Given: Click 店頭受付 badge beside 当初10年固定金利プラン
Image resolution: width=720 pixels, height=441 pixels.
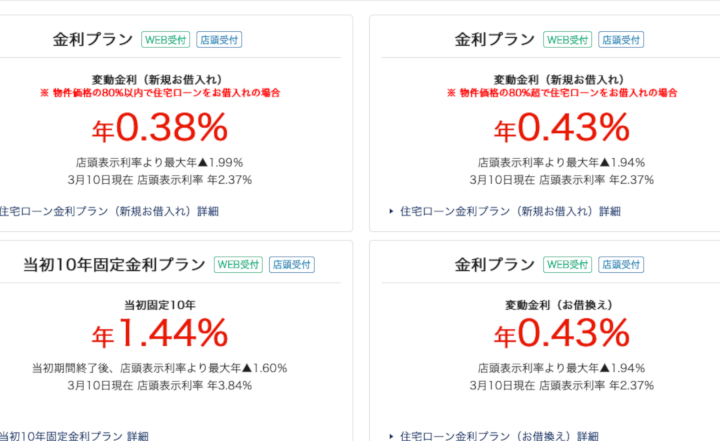Looking at the screenshot, I should [x=291, y=265].
